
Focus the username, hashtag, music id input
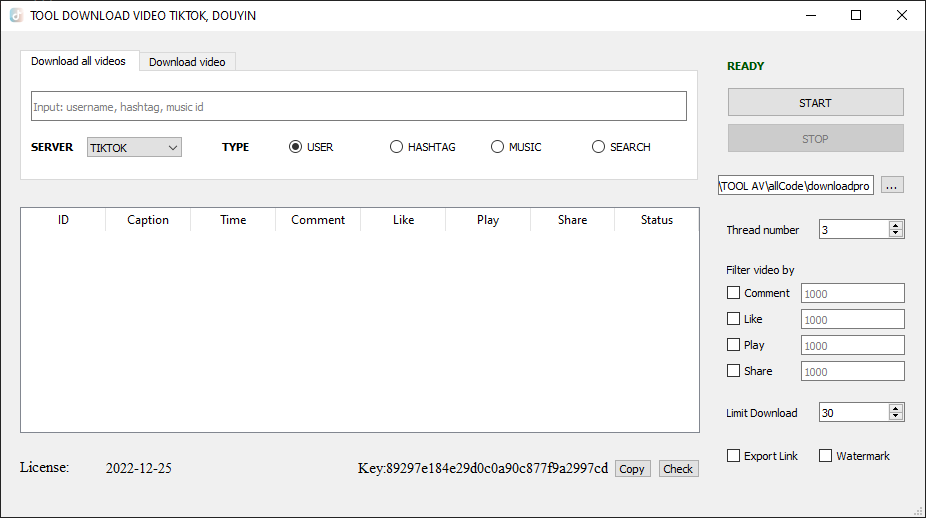[358, 106]
